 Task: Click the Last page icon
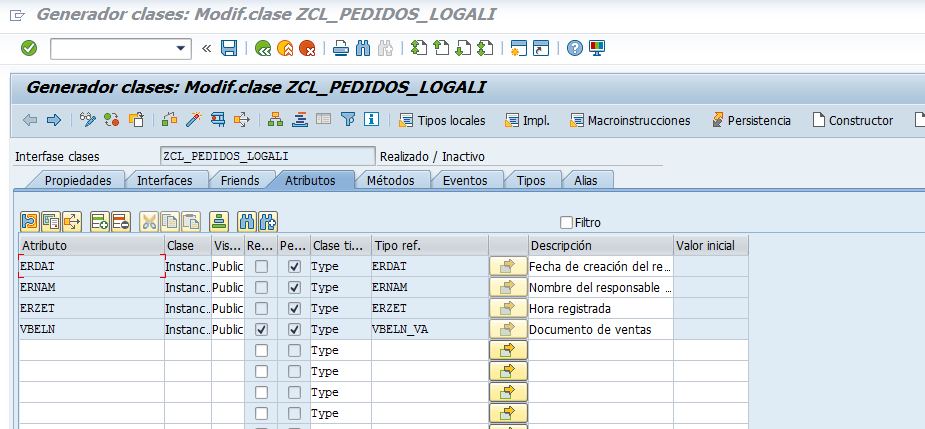tap(485, 48)
